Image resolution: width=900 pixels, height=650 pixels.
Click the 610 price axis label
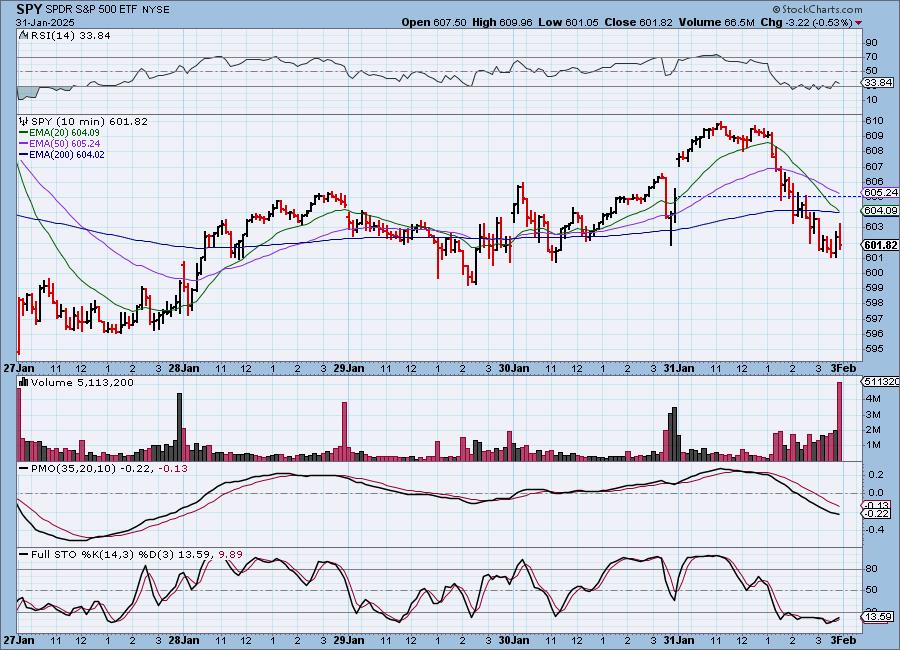(874, 121)
